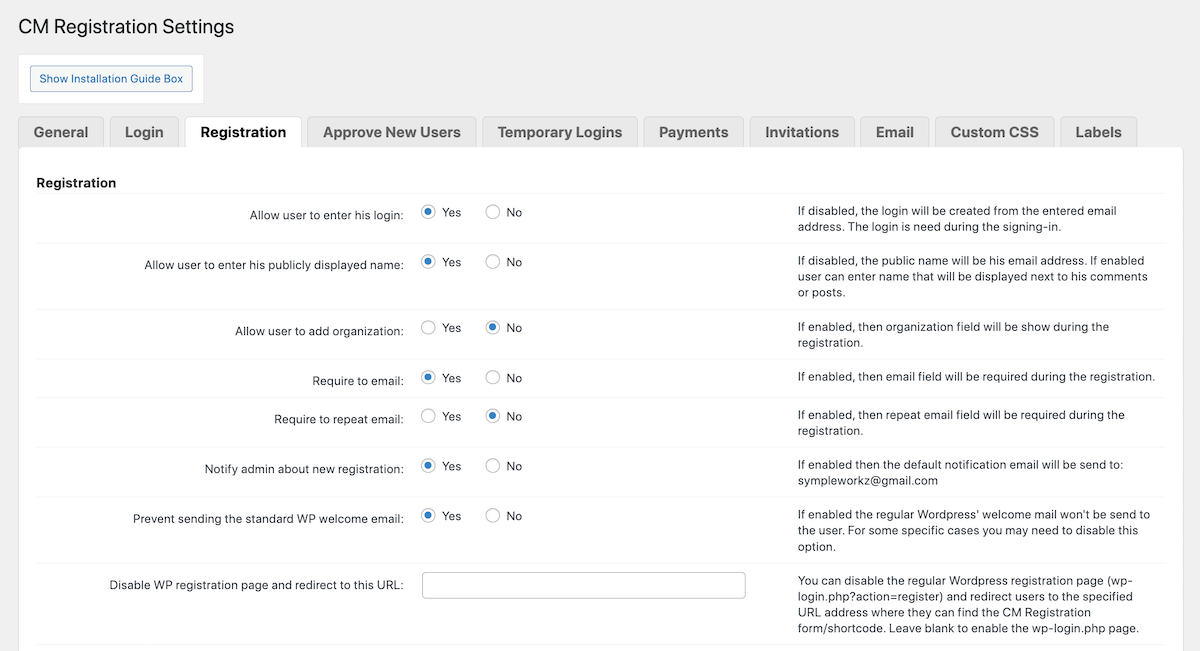Switch to the General tab

[x=61, y=132]
